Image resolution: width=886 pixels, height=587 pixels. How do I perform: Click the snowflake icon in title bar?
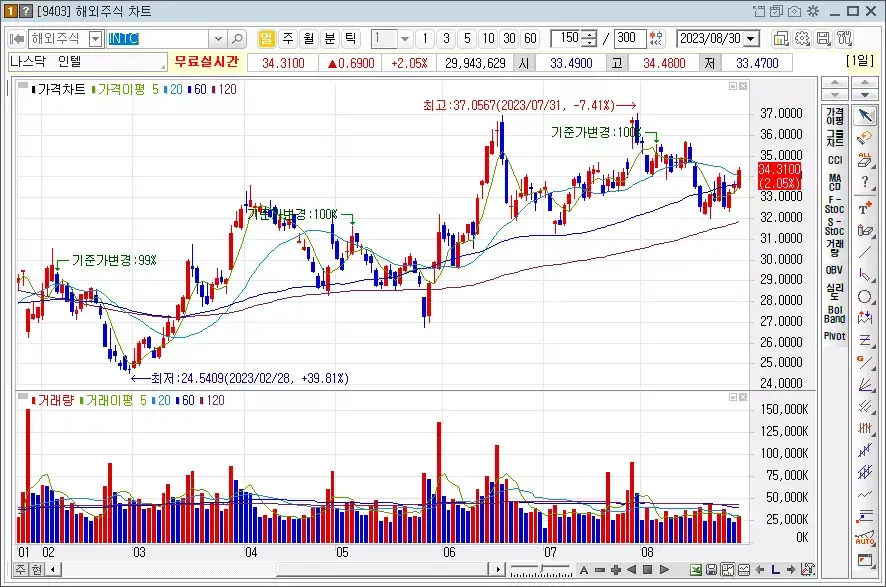pos(813,11)
